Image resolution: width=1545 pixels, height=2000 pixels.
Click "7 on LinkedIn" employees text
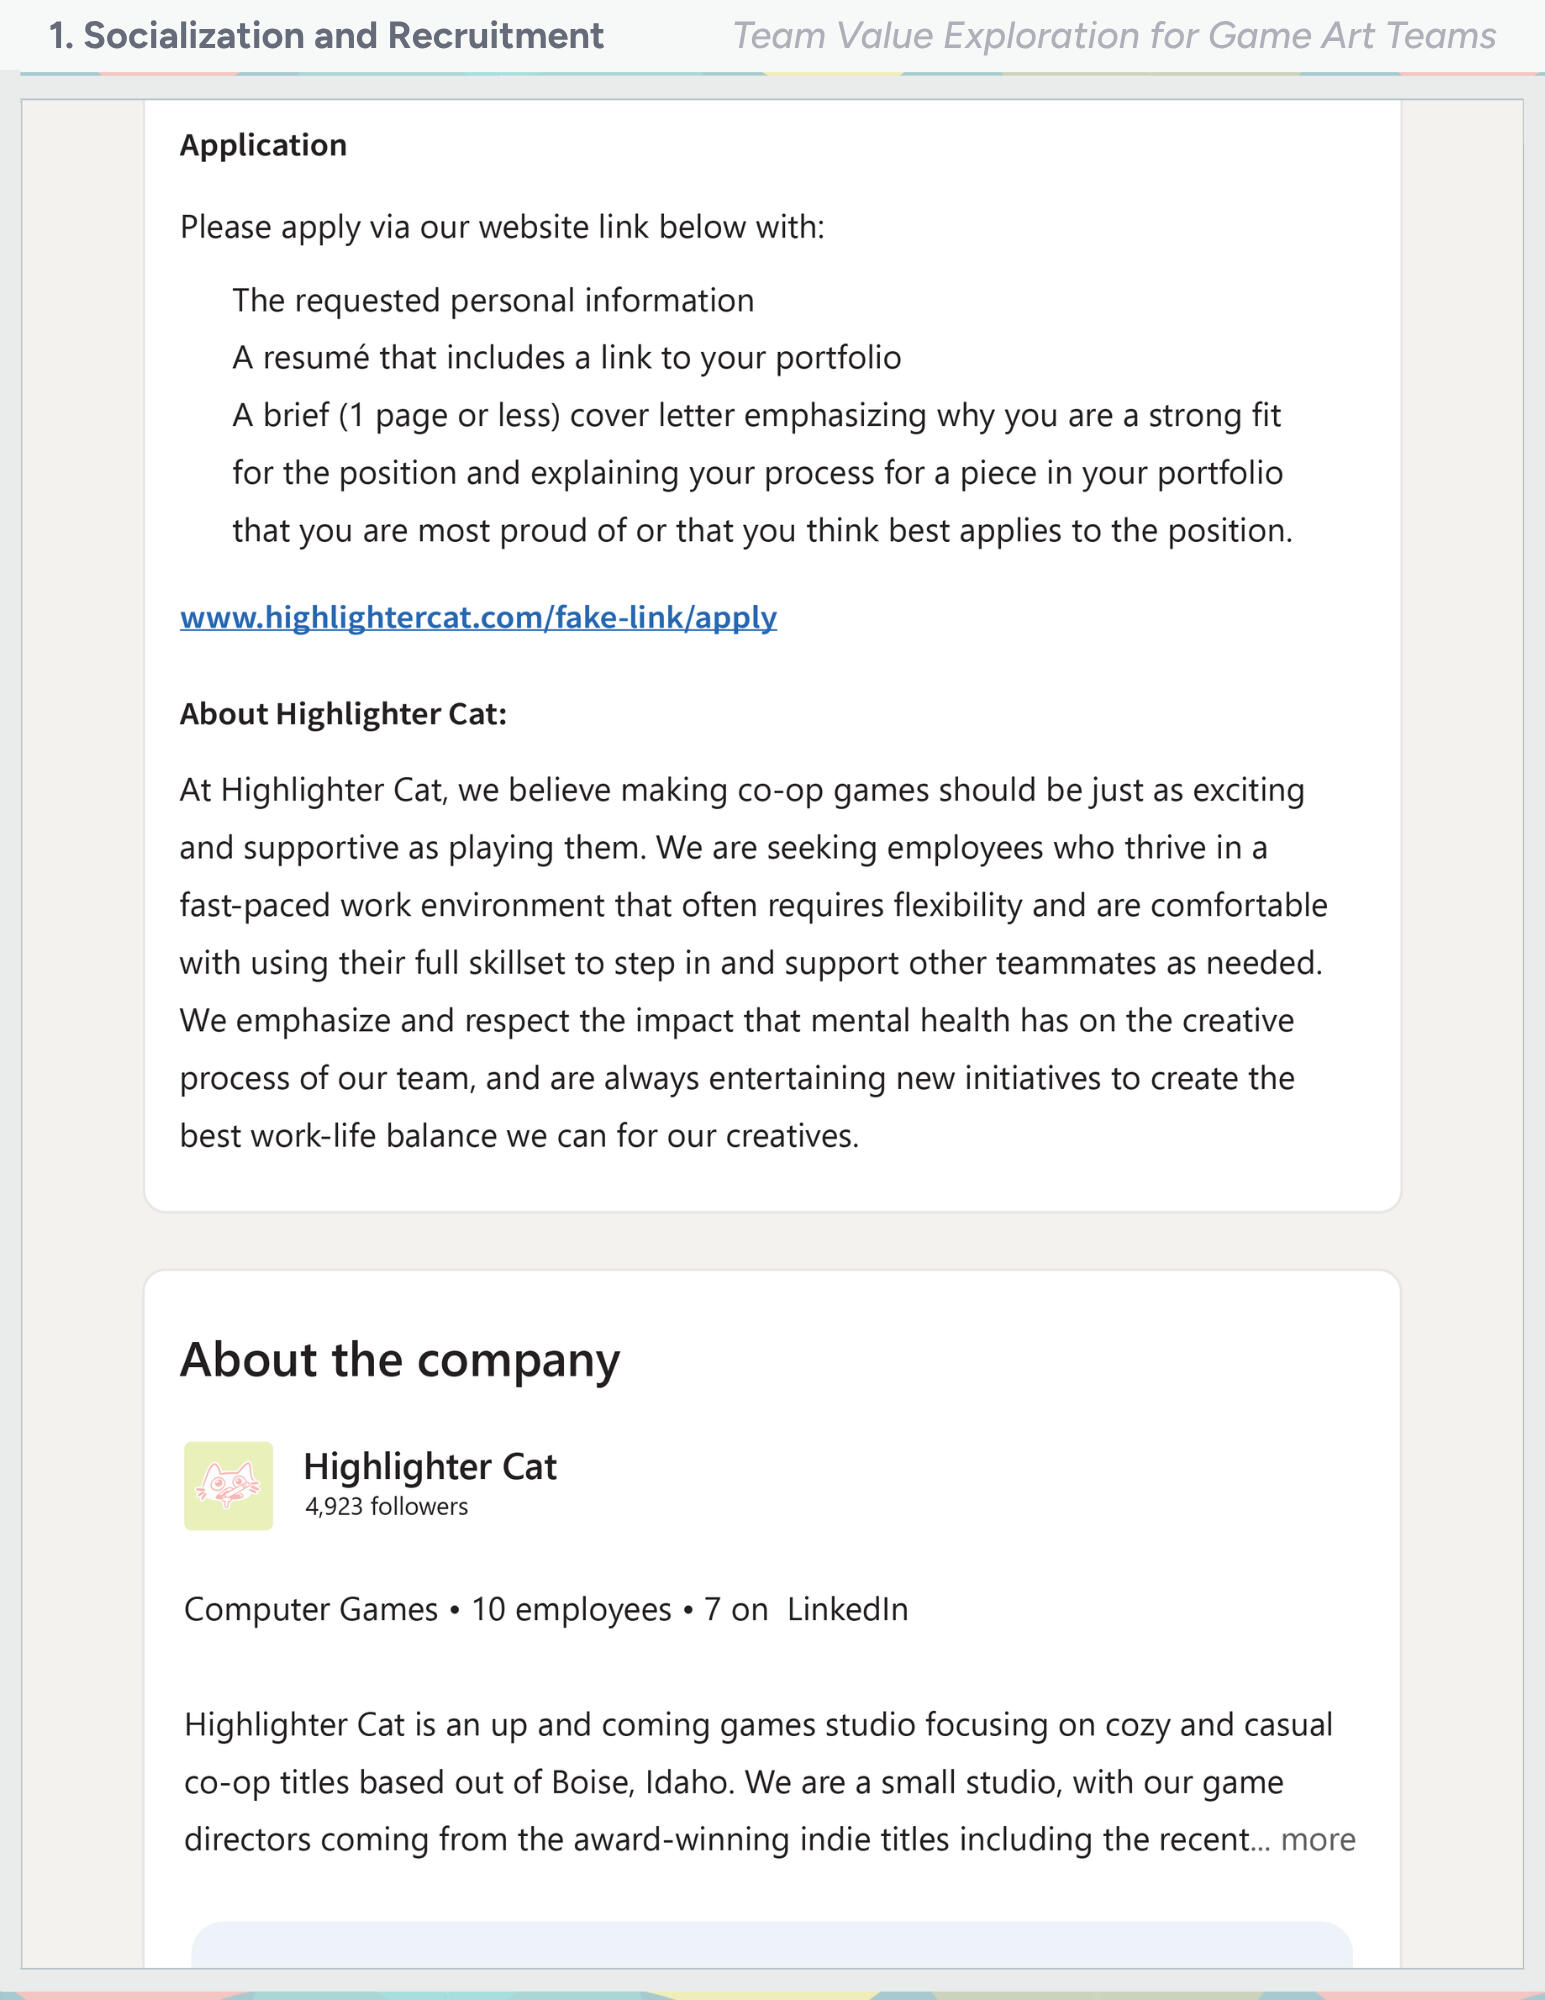coord(806,1609)
